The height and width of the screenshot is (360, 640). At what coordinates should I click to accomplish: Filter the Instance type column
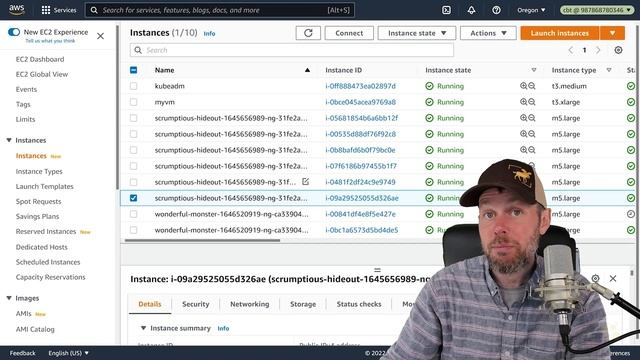(x=609, y=70)
